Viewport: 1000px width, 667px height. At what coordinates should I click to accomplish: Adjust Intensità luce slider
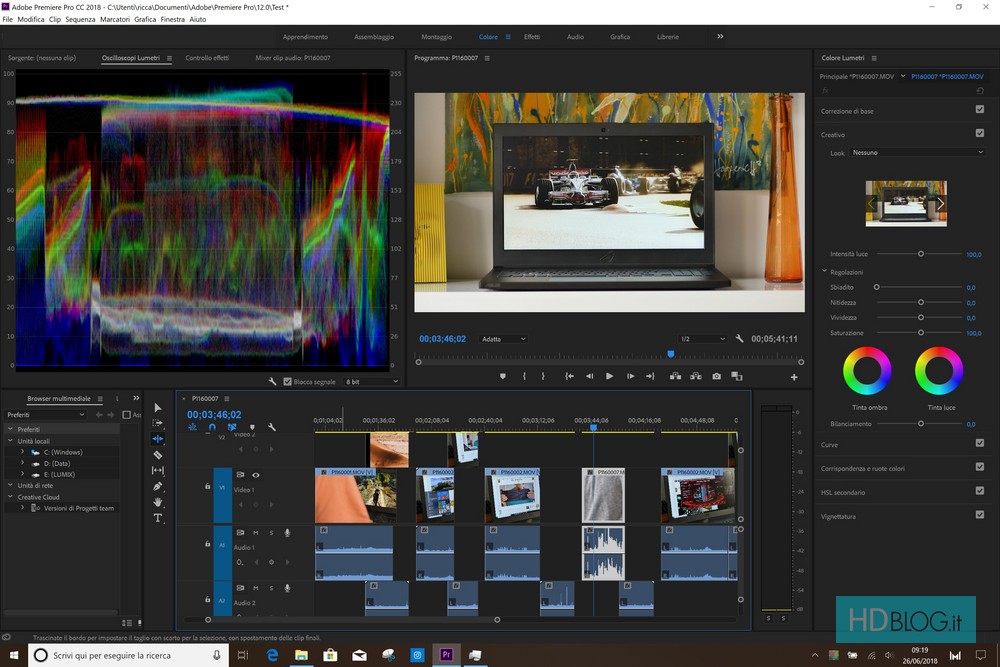tap(920, 254)
